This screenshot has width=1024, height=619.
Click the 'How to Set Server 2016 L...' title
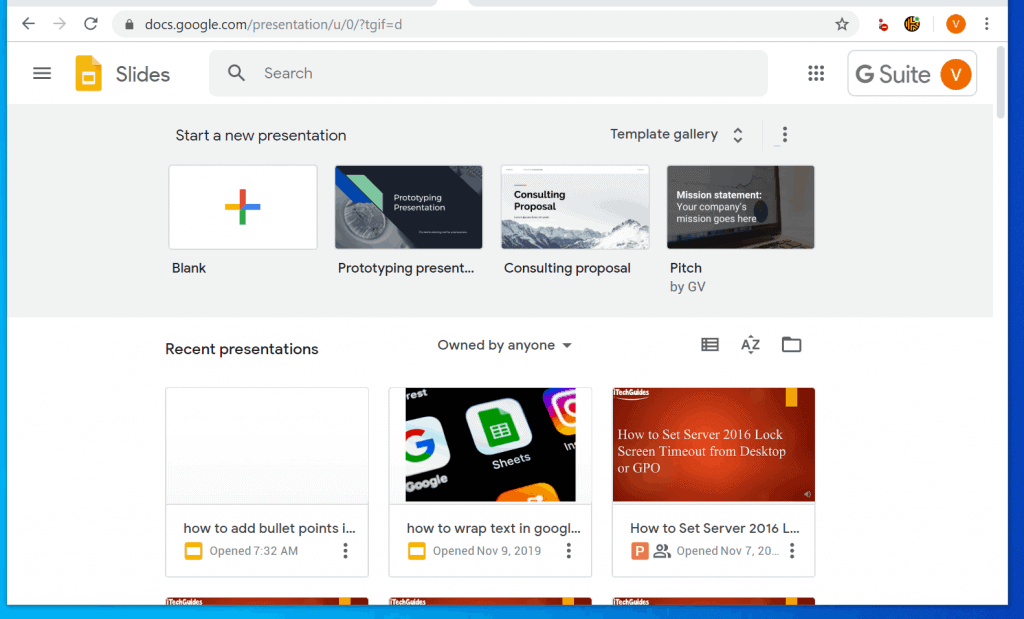714,528
